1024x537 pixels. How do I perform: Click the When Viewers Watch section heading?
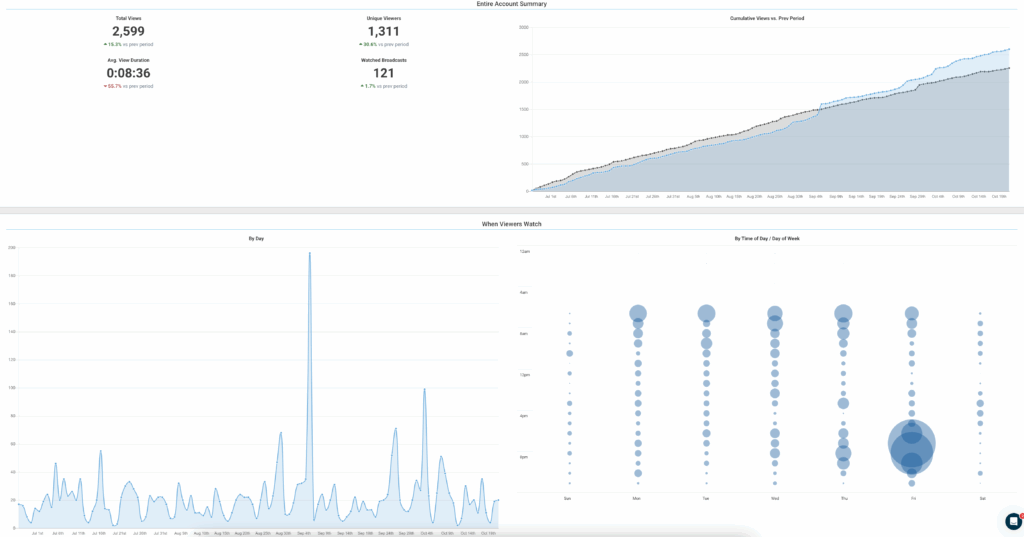(x=511, y=224)
